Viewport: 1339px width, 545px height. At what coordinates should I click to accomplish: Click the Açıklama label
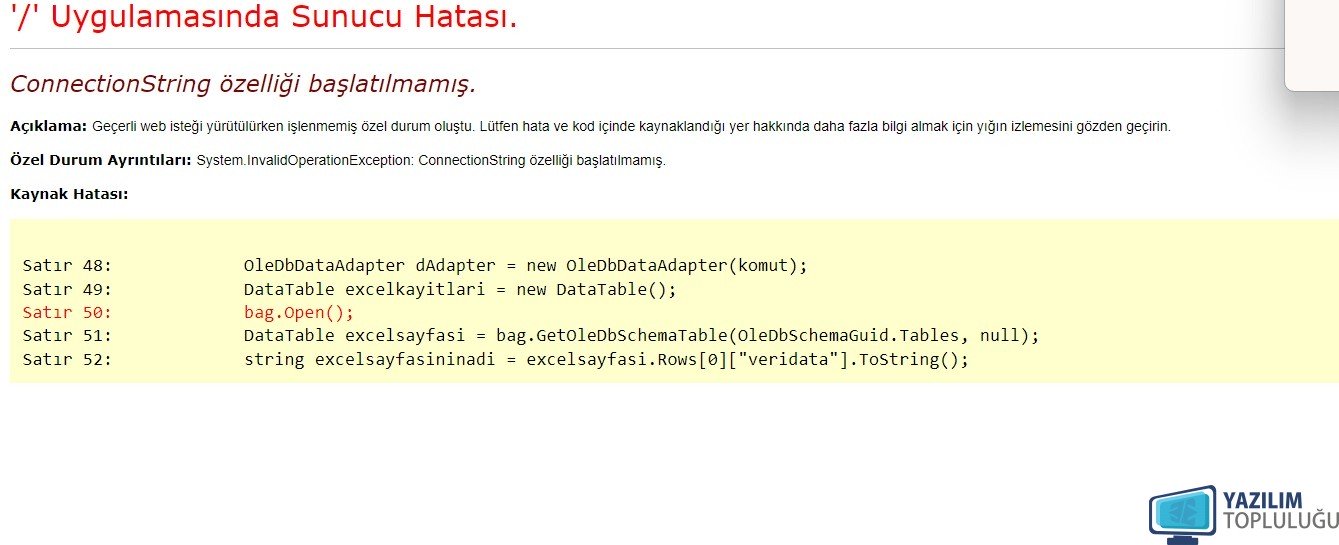pyautogui.click(x=49, y=127)
